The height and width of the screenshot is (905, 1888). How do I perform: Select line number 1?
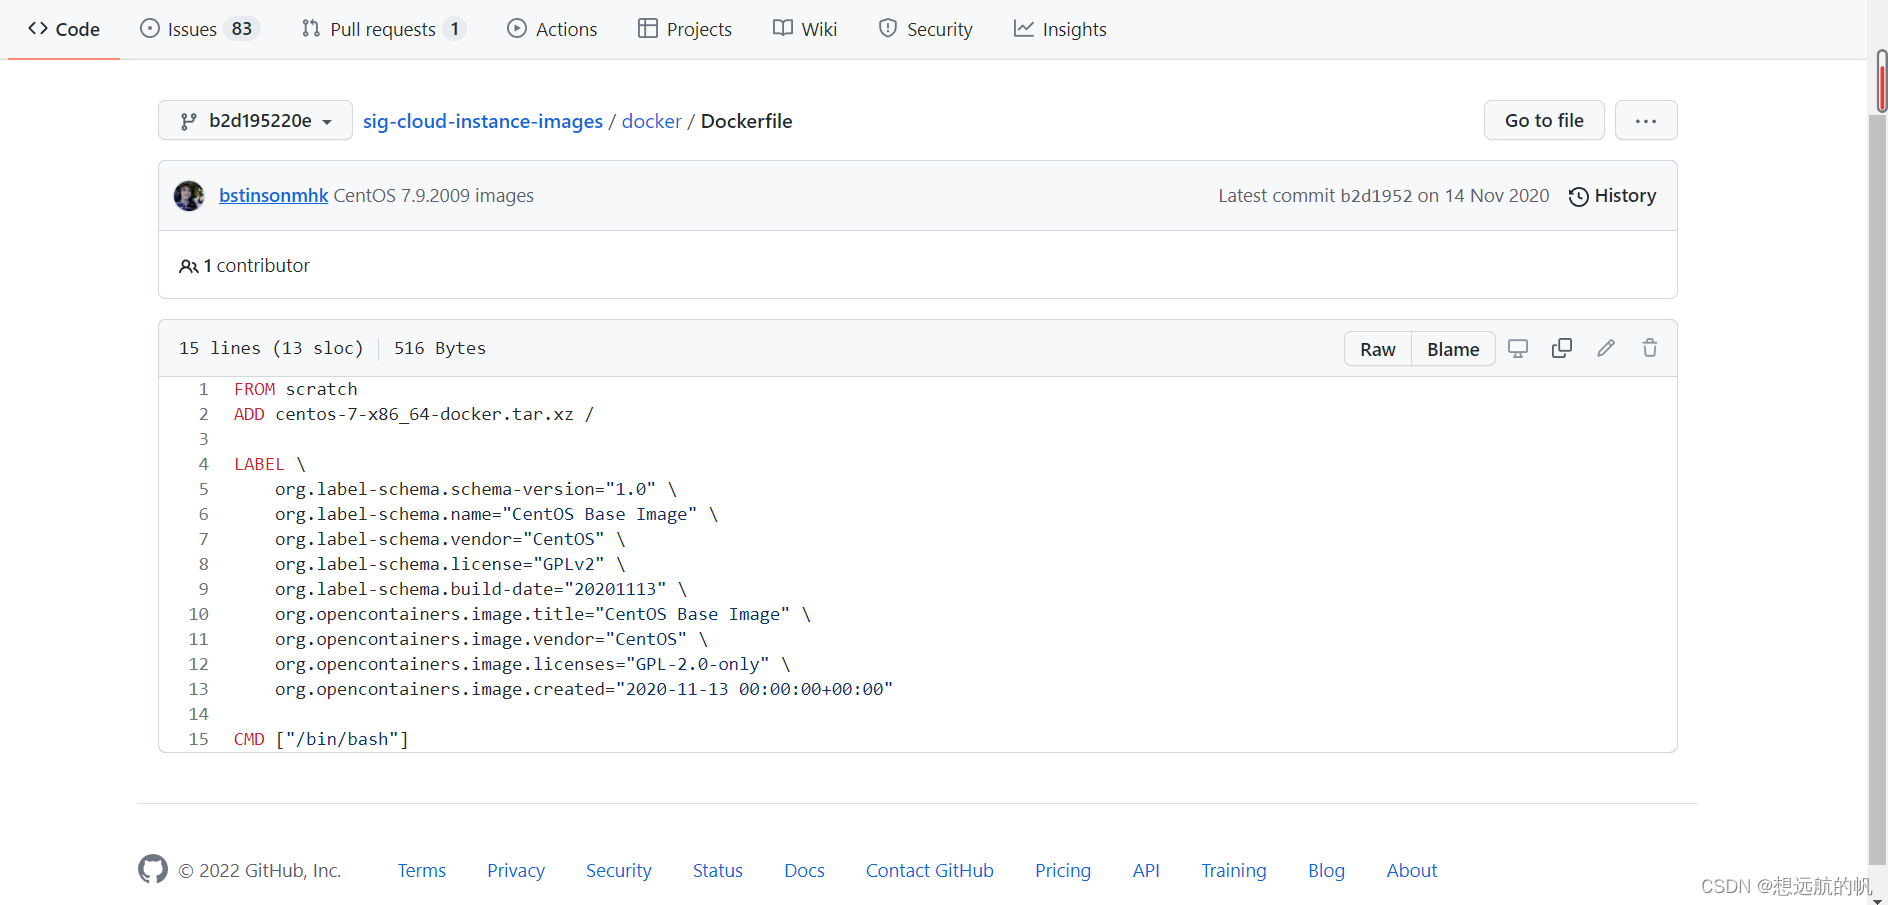203,389
